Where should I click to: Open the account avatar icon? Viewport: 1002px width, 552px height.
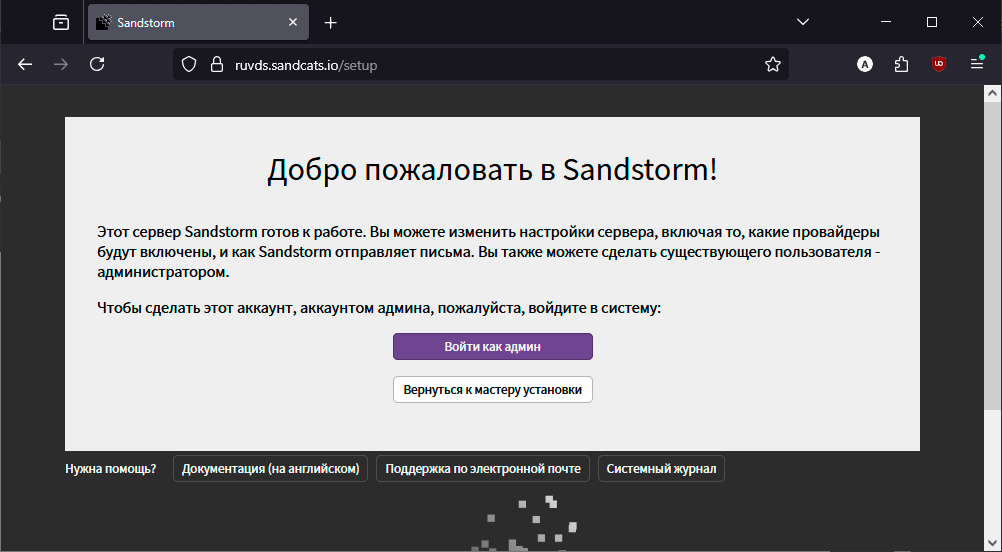pyautogui.click(x=865, y=64)
